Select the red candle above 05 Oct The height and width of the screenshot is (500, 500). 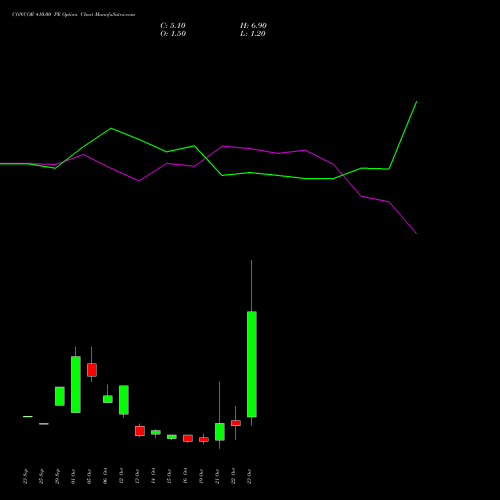tap(92, 370)
